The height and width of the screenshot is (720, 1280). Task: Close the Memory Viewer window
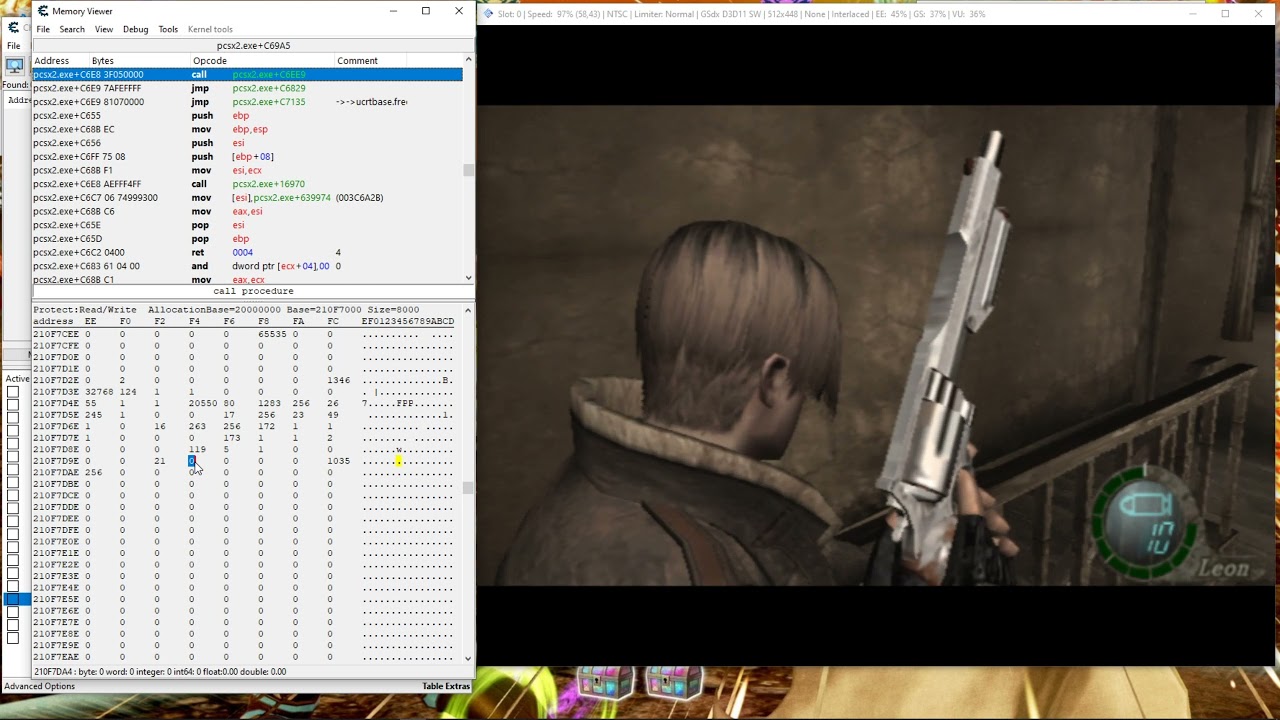[x=458, y=11]
